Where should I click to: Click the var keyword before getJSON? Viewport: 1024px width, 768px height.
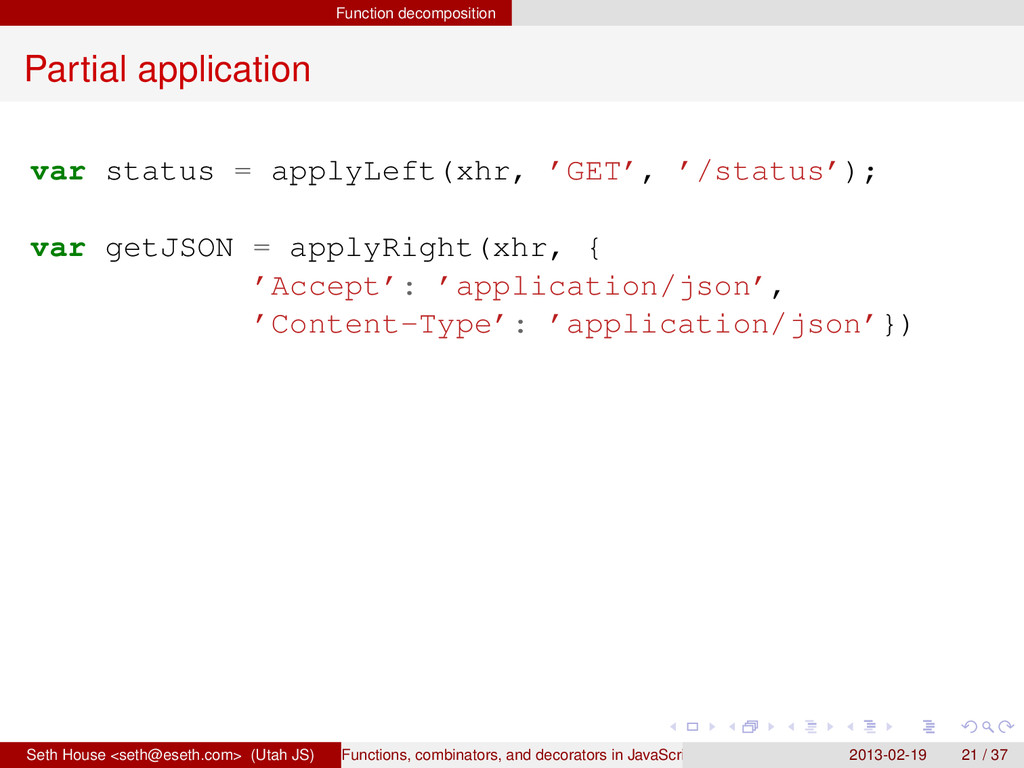[57, 249]
